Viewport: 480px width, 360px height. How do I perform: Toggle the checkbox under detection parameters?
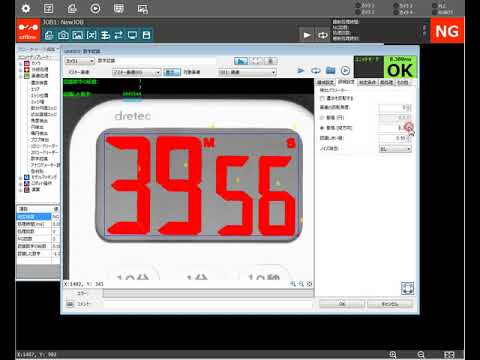click(x=322, y=98)
